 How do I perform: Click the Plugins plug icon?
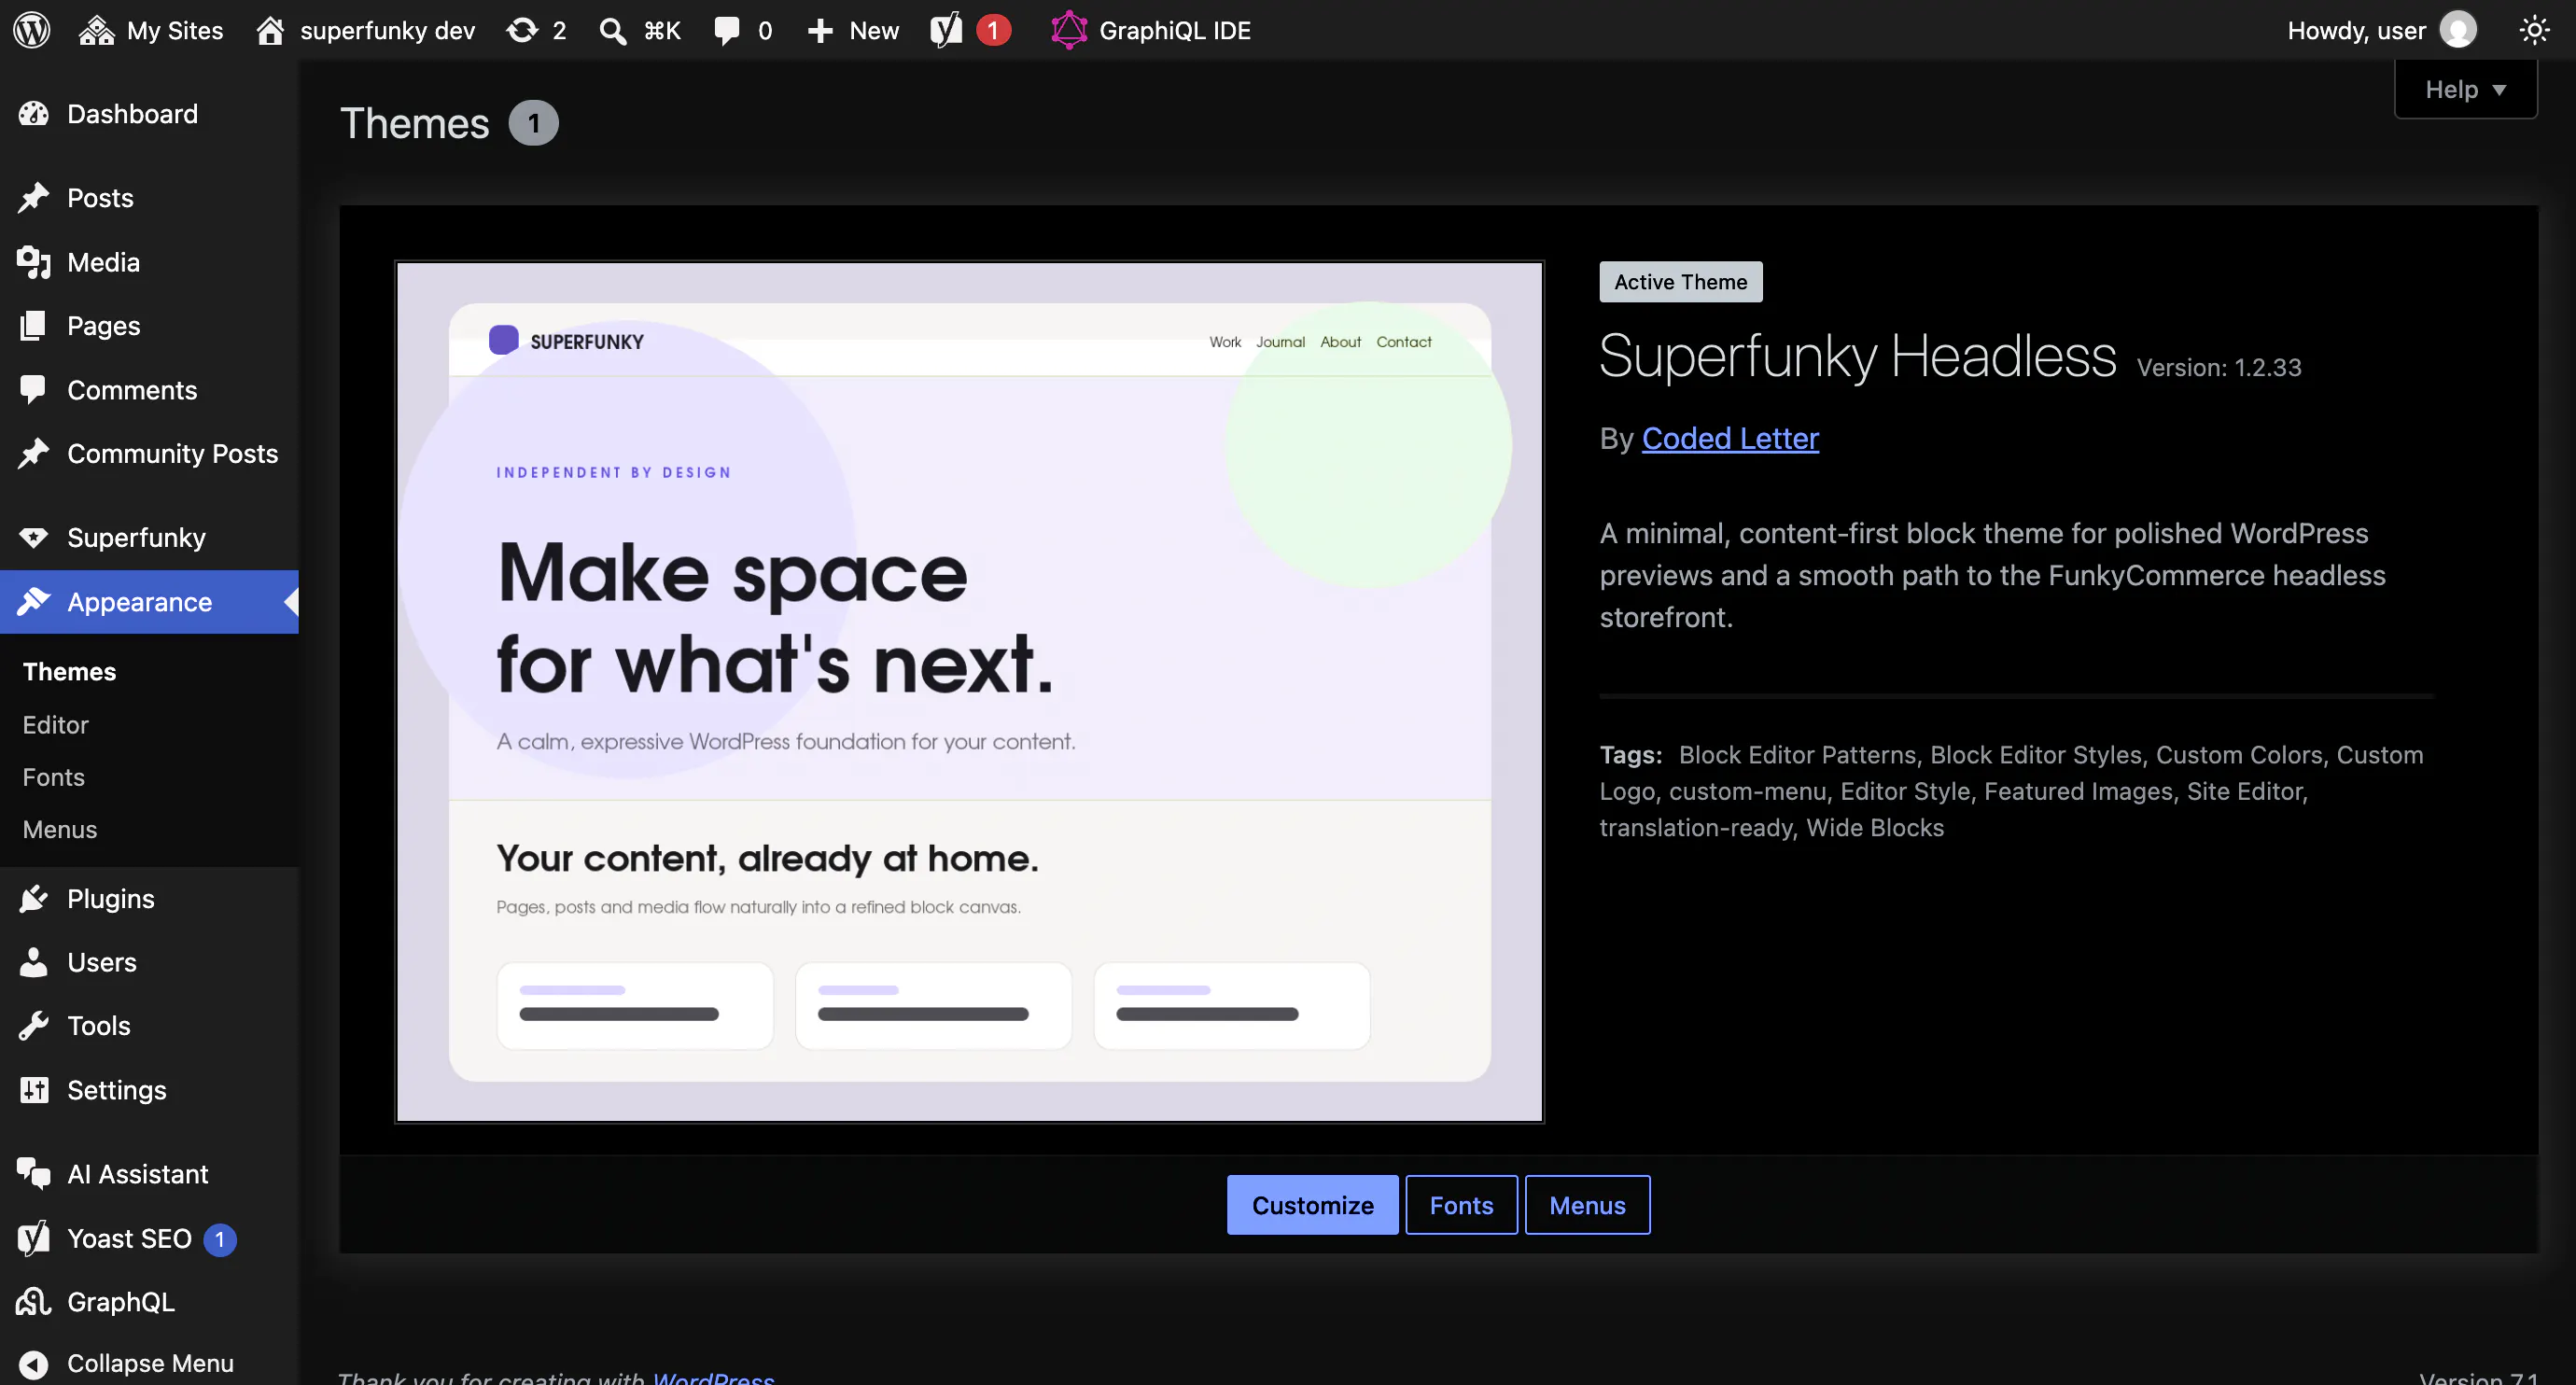pyautogui.click(x=34, y=899)
